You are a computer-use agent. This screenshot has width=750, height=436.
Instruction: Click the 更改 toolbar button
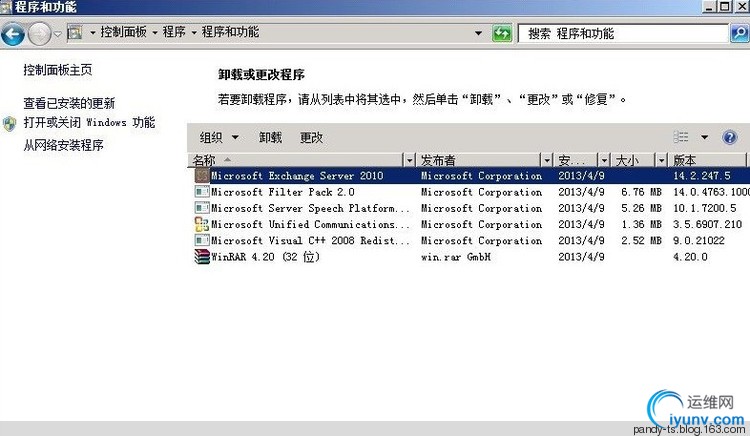311,138
